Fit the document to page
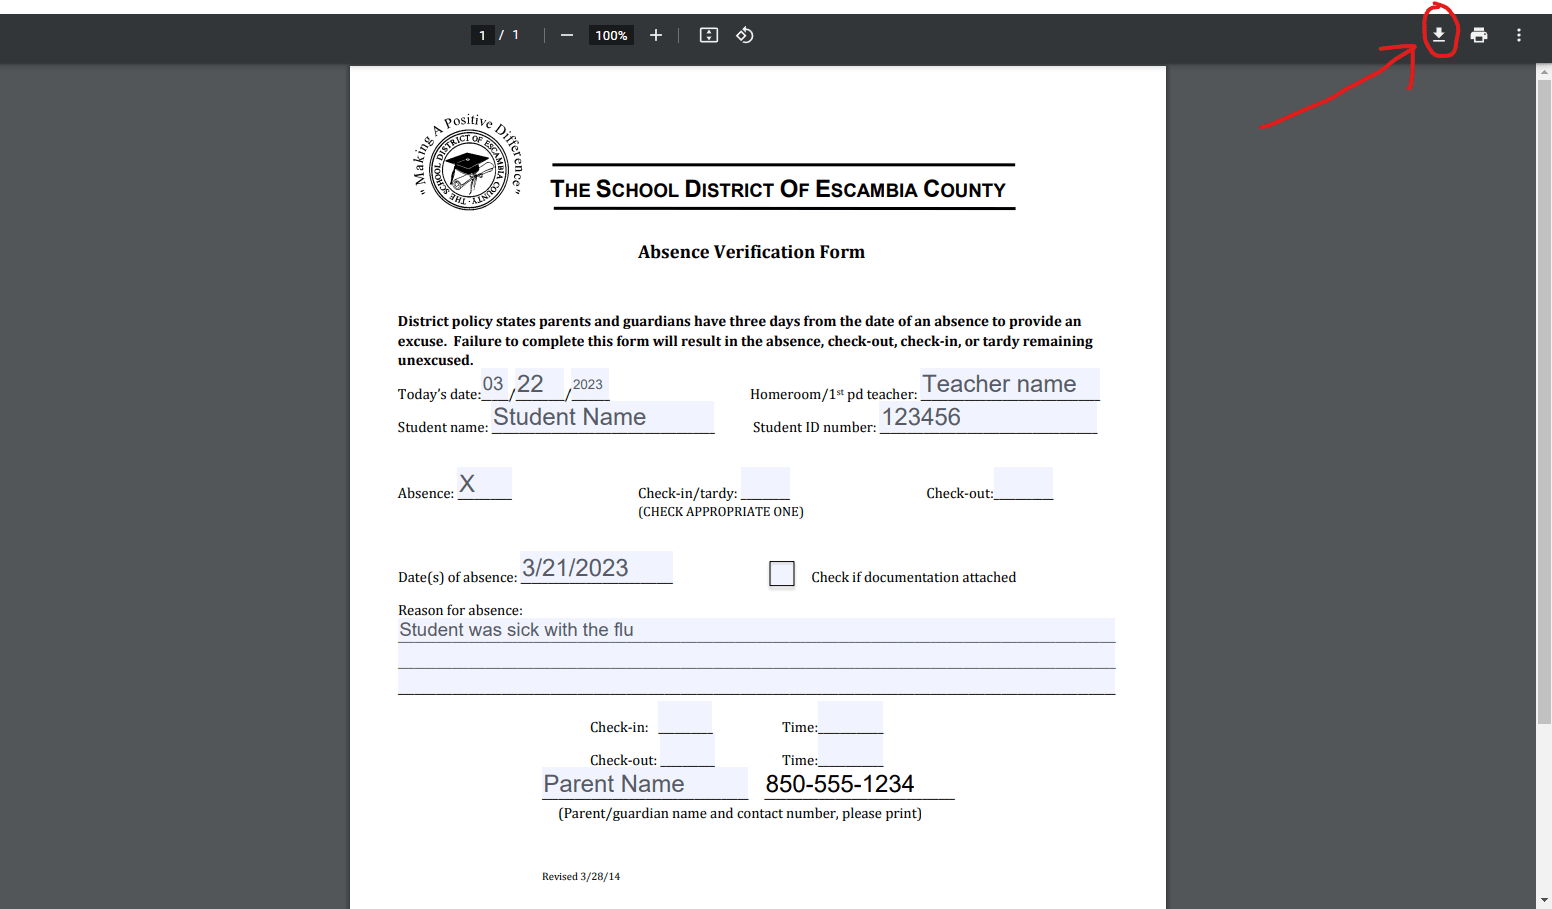1552x909 pixels. coord(709,35)
